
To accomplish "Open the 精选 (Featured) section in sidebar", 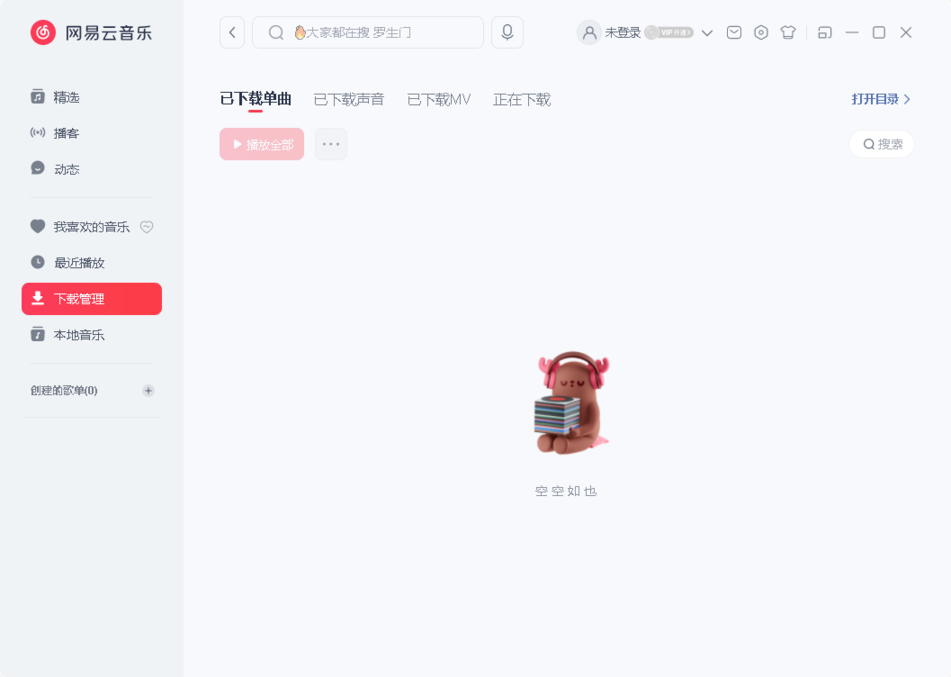I will pos(64,97).
